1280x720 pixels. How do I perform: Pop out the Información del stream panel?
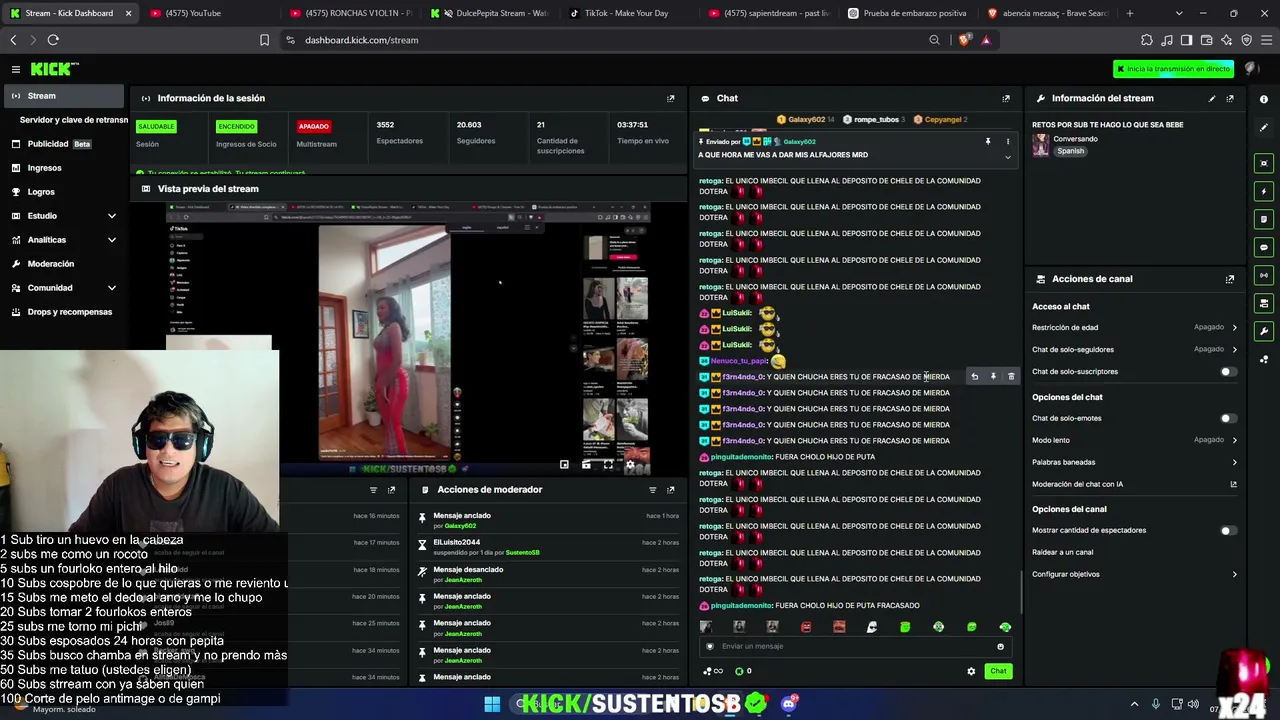point(1230,98)
